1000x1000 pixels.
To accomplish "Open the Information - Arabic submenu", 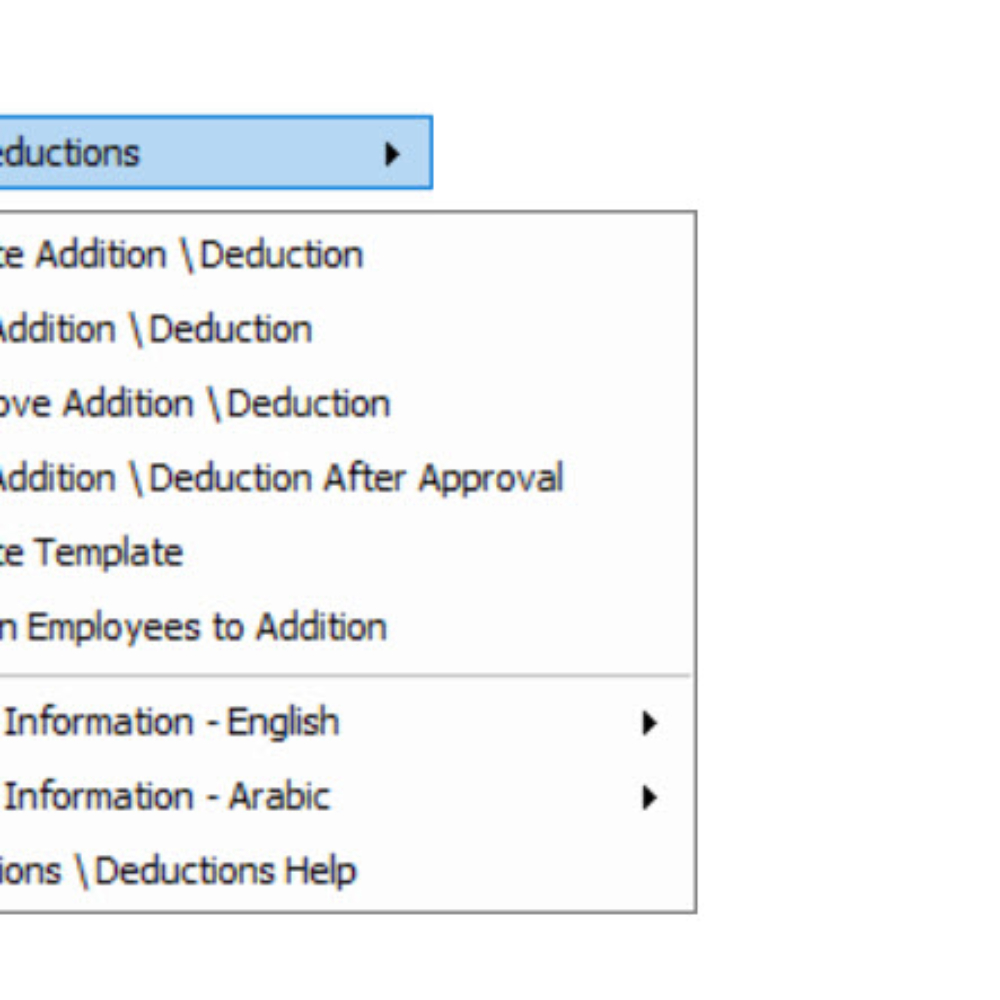I will click(x=348, y=797).
